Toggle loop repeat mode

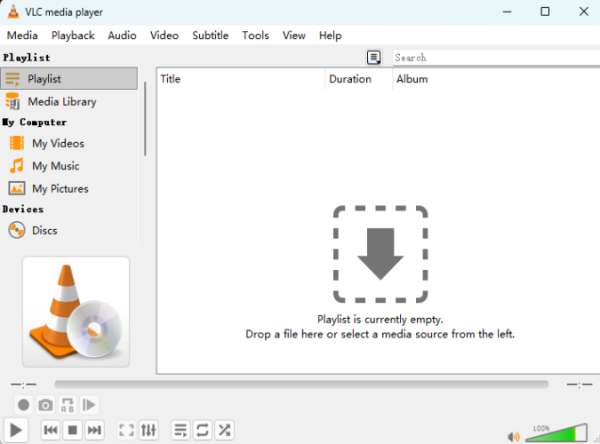pyautogui.click(x=202, y=430)
